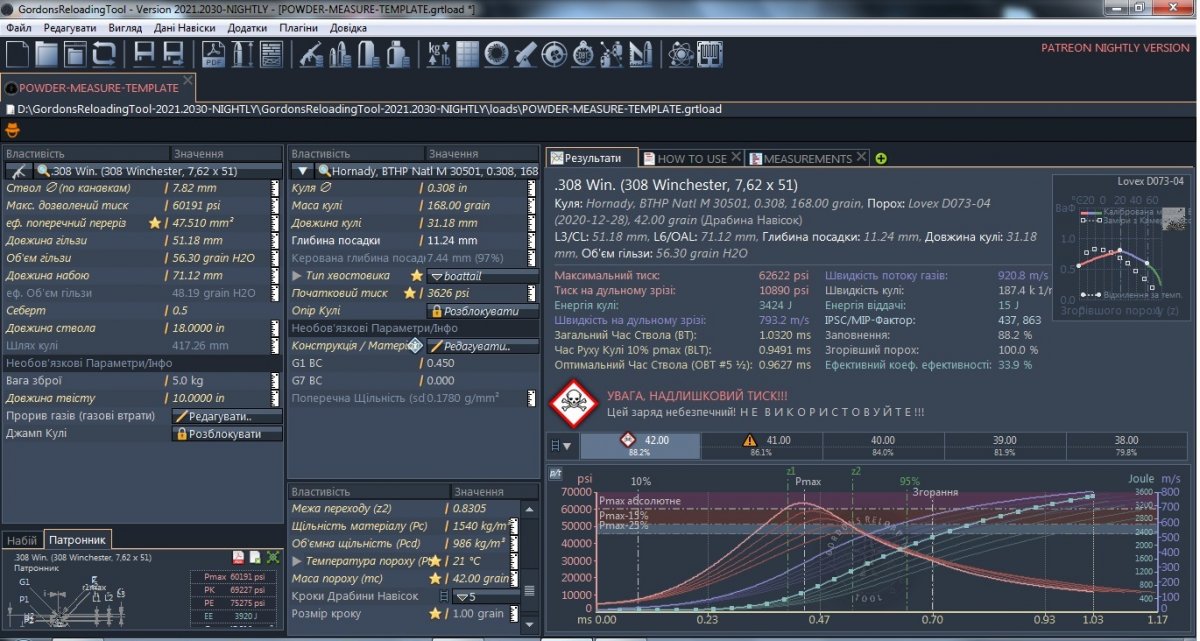Select the 41.00 warning ladder cell
This screenshot has width=1200, height=641.
[761, 445]
